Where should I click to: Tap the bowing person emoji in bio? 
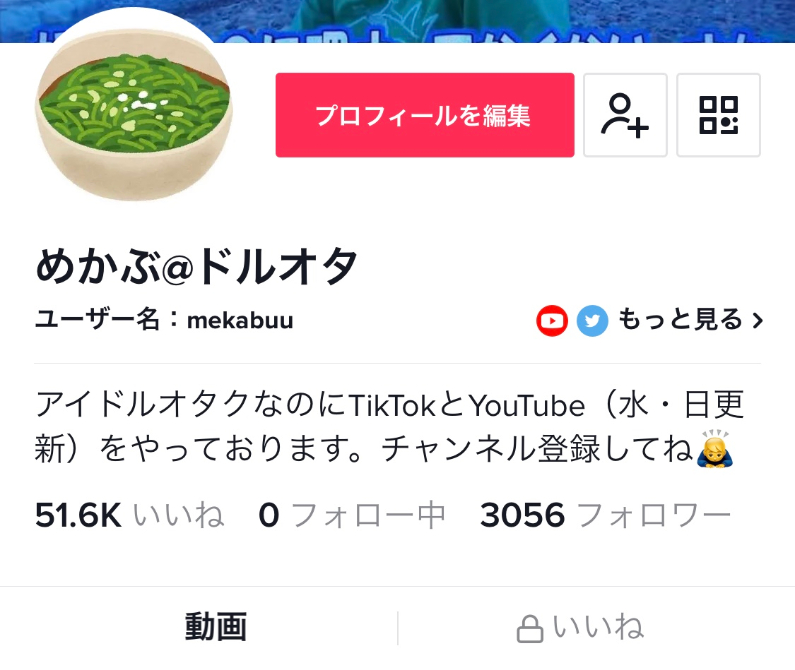715,448
